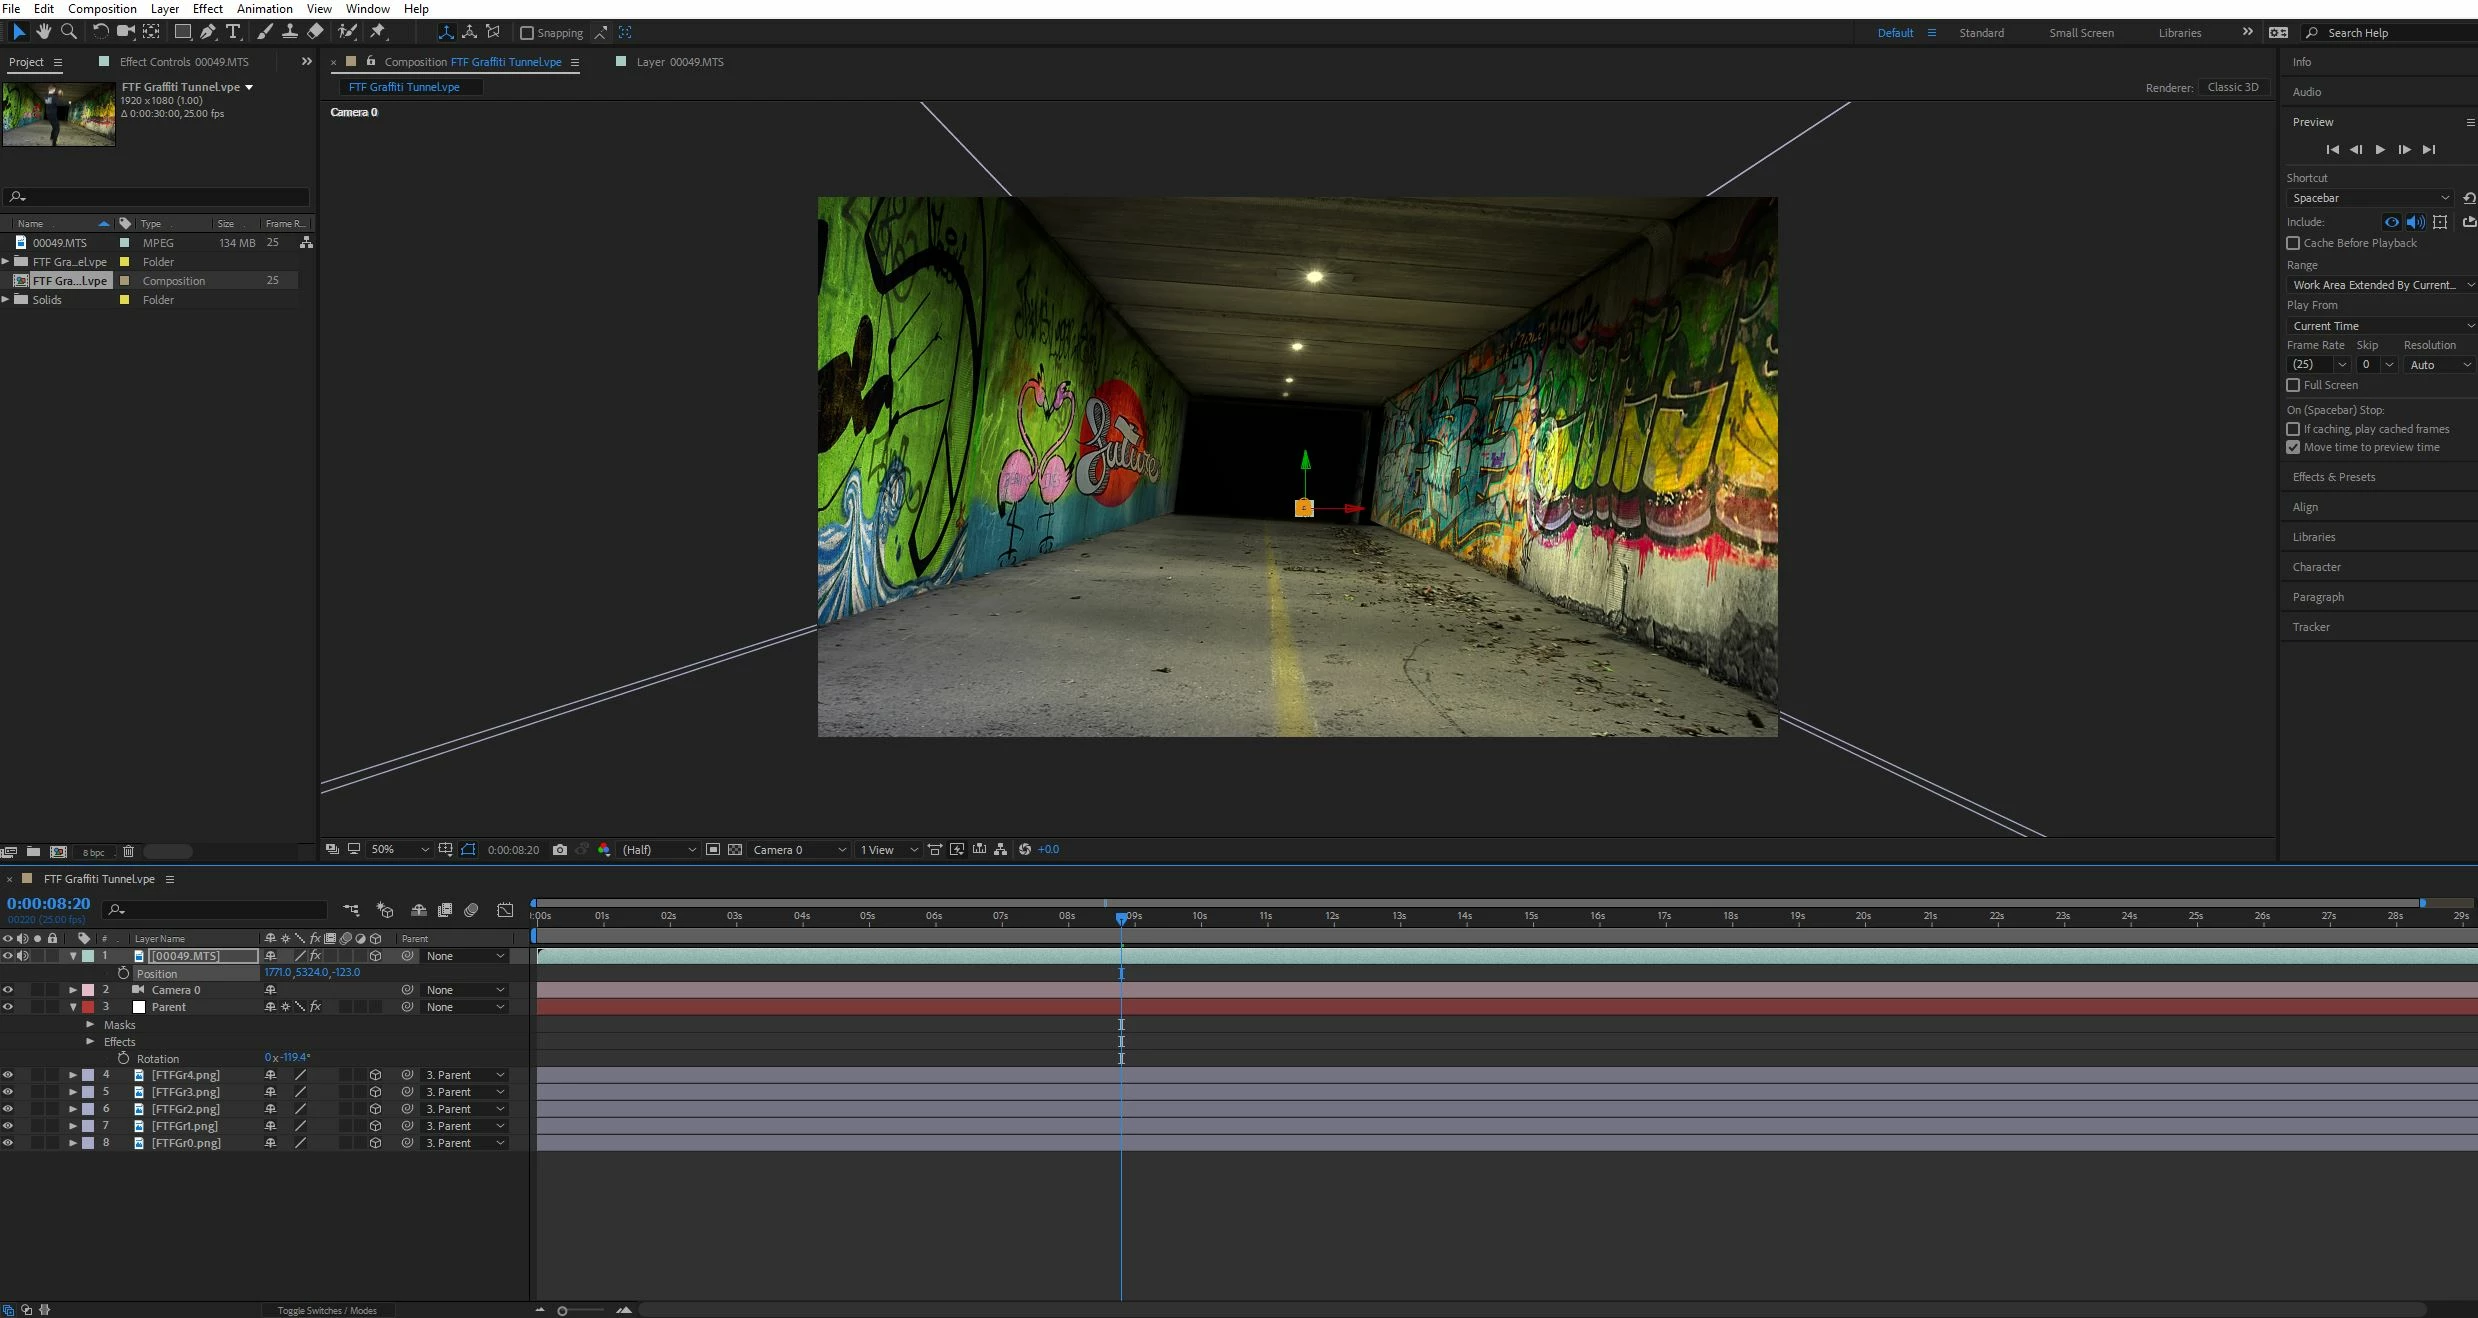Switch to the Effect Controls tab
The height and width of the screenshot is (1318, 2478).
point(183,62)
